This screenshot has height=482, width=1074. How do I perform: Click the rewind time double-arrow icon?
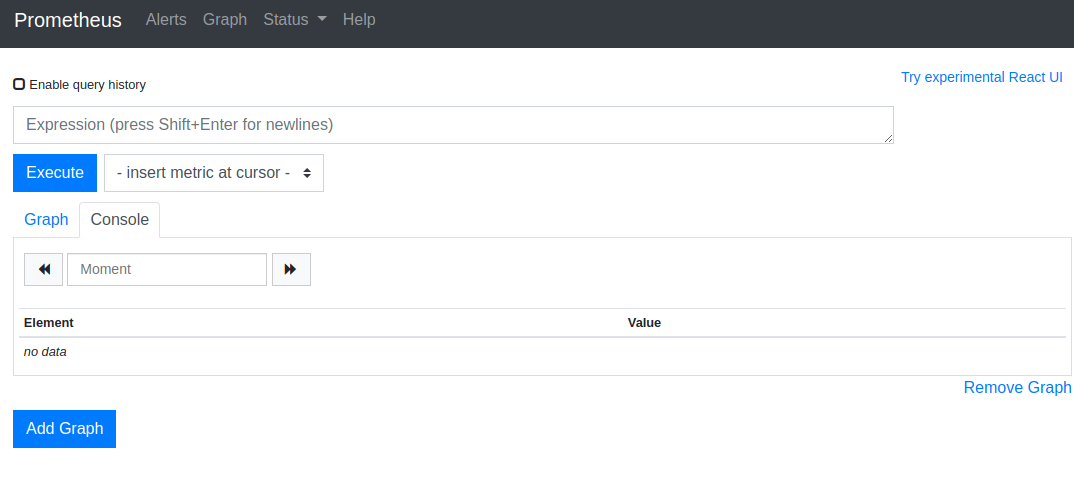[x=45, y=269]
